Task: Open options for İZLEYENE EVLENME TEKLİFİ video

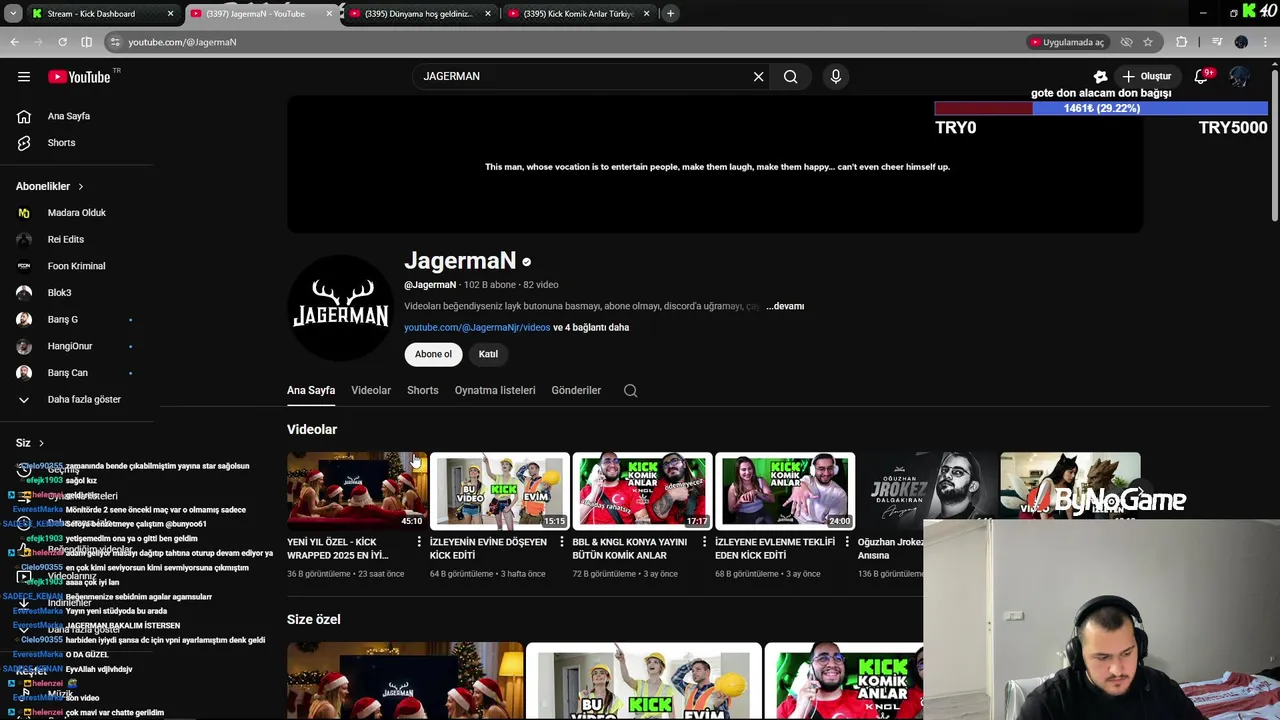Action: pyautogui.click(x=847, y=542)
